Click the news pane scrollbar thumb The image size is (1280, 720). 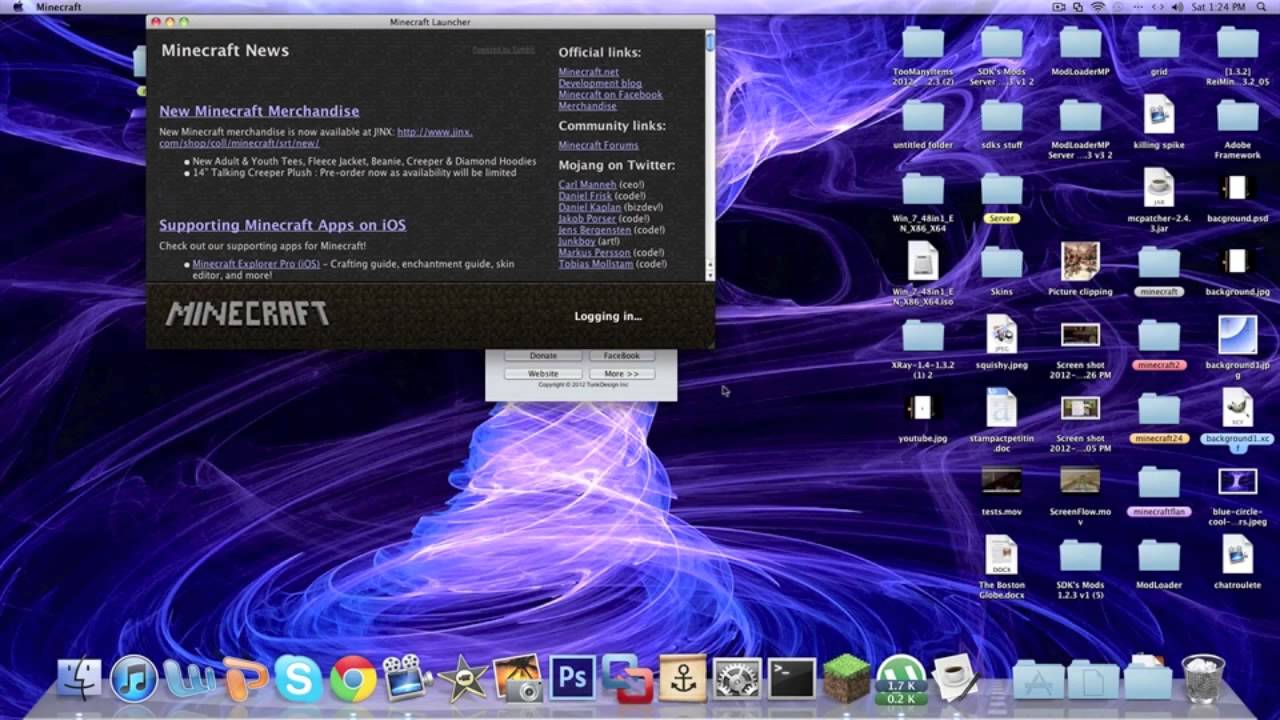pos(710,41)
